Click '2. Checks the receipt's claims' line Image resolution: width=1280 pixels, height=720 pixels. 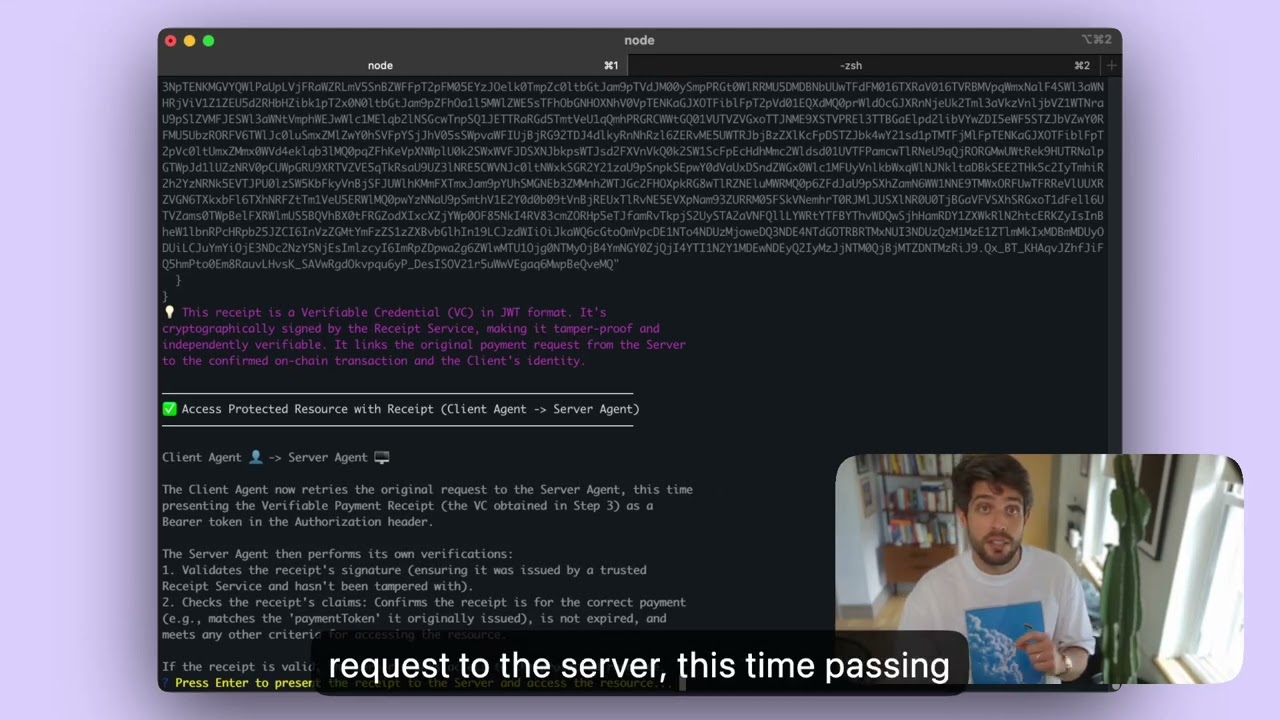tap(424, 602)
